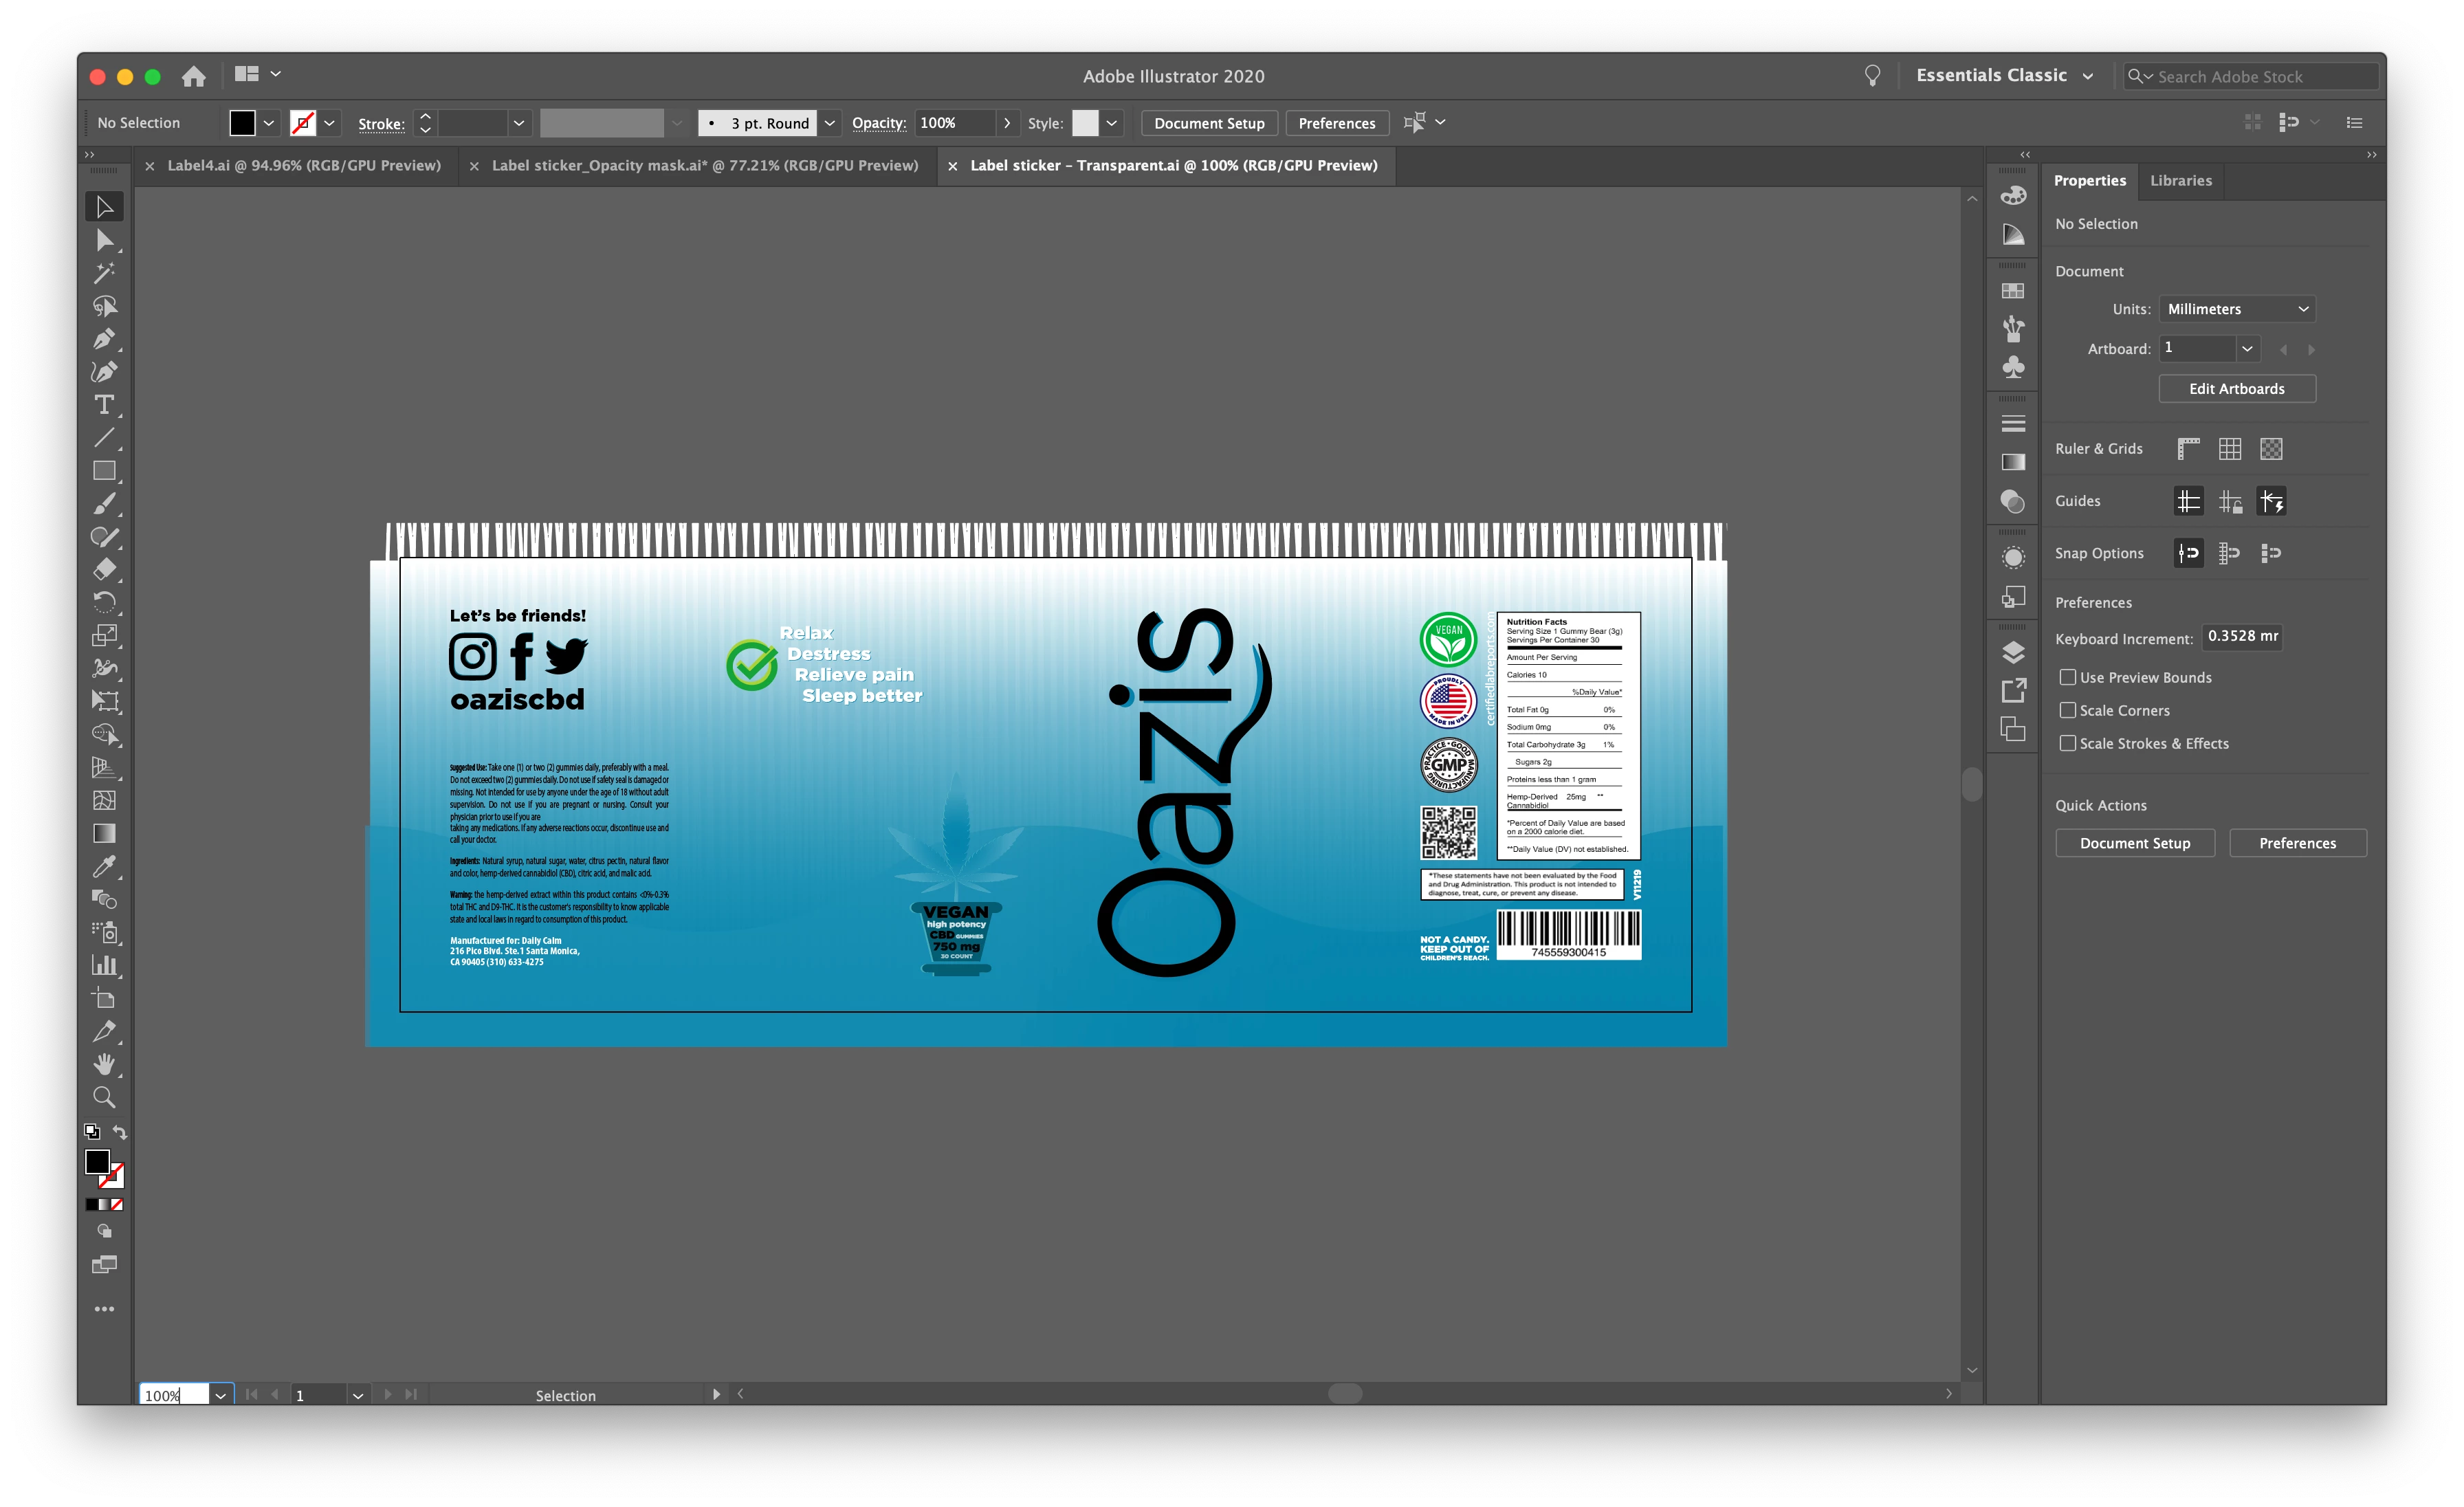
Task: Select the Type tool
Action: coord(103,405)
